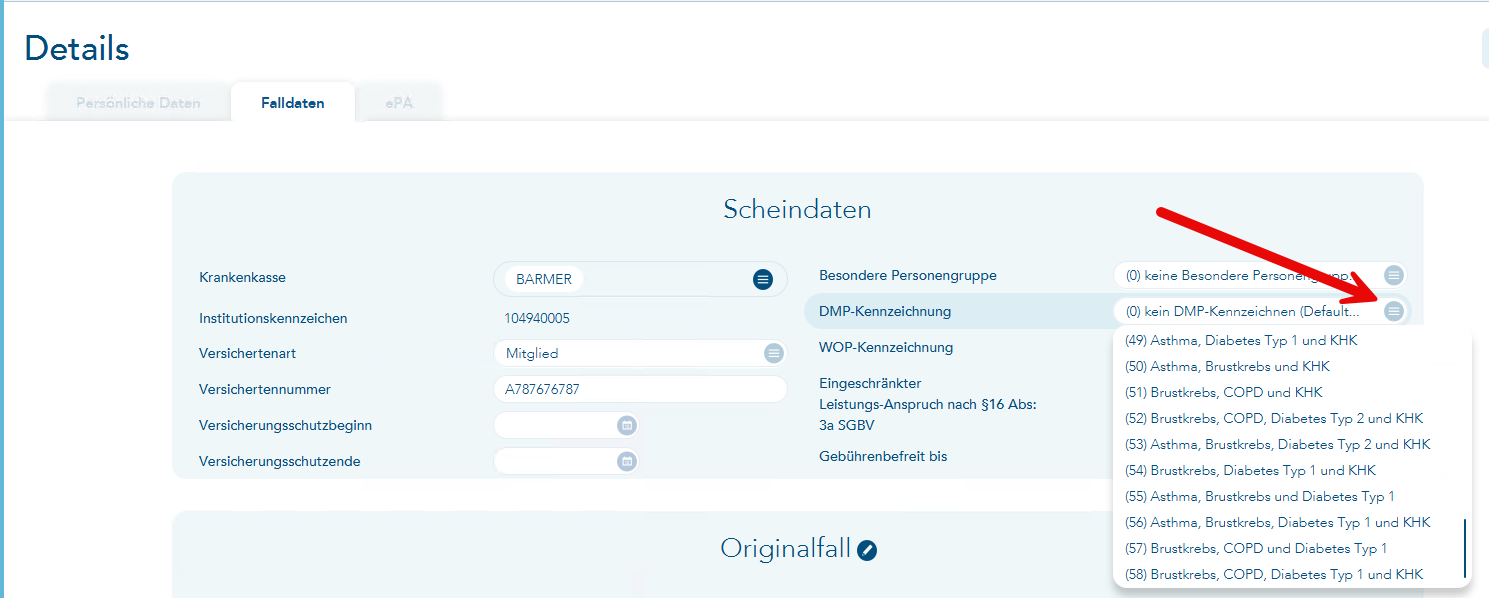Select the Falldaten tab
This screenshot has width=1489, height=598.
[293, 103]
